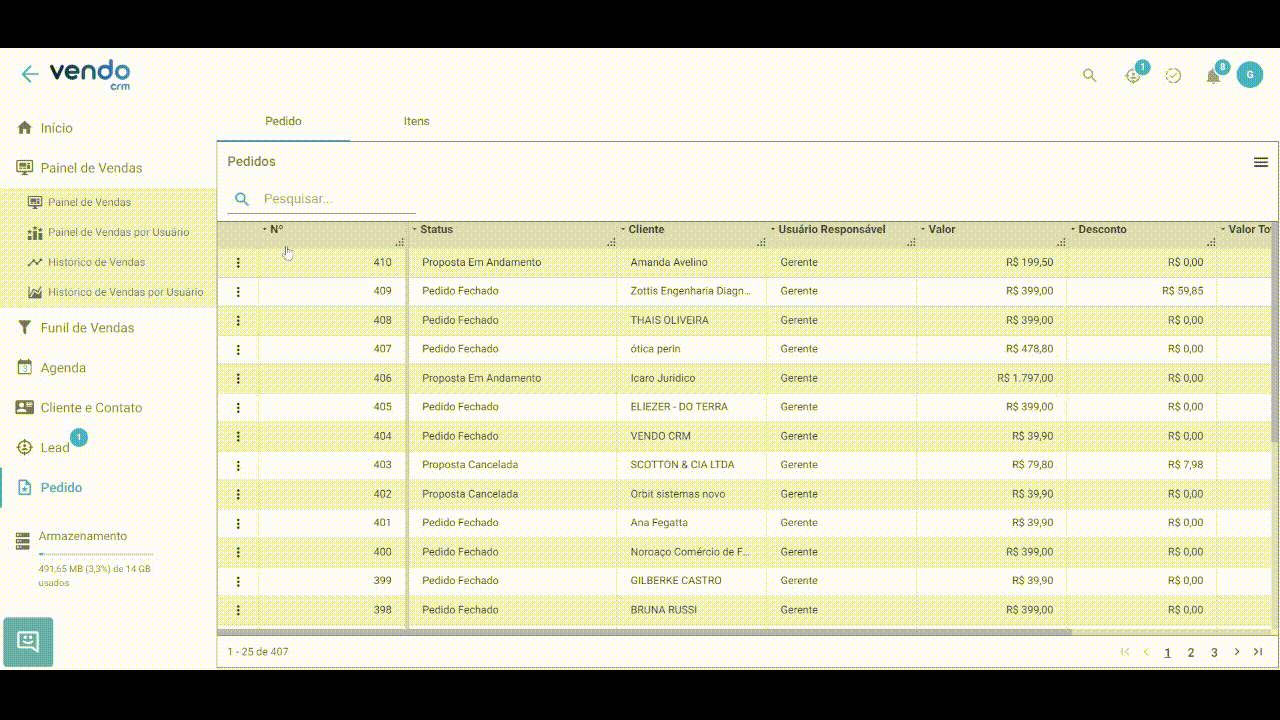Switch to the Itens tab

[x=416, y=121]
